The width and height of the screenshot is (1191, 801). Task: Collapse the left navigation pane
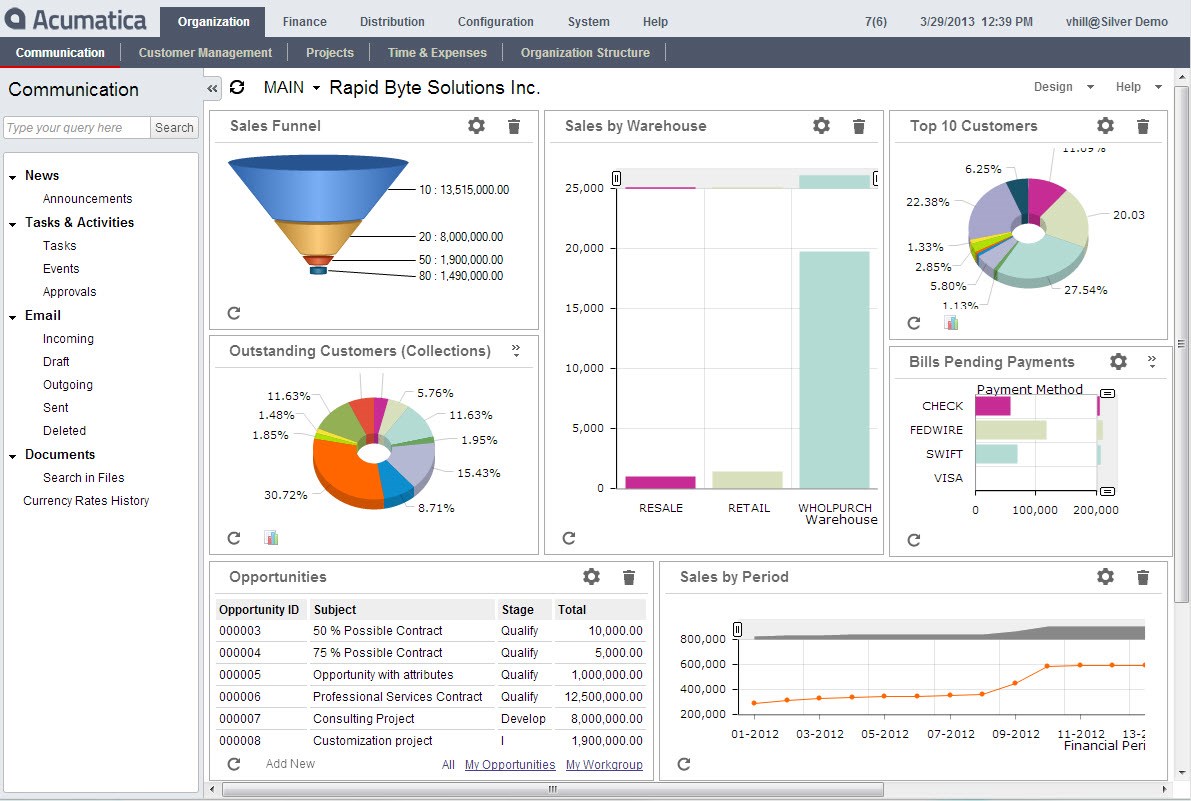pyautogui.click(x=212, y=89)
